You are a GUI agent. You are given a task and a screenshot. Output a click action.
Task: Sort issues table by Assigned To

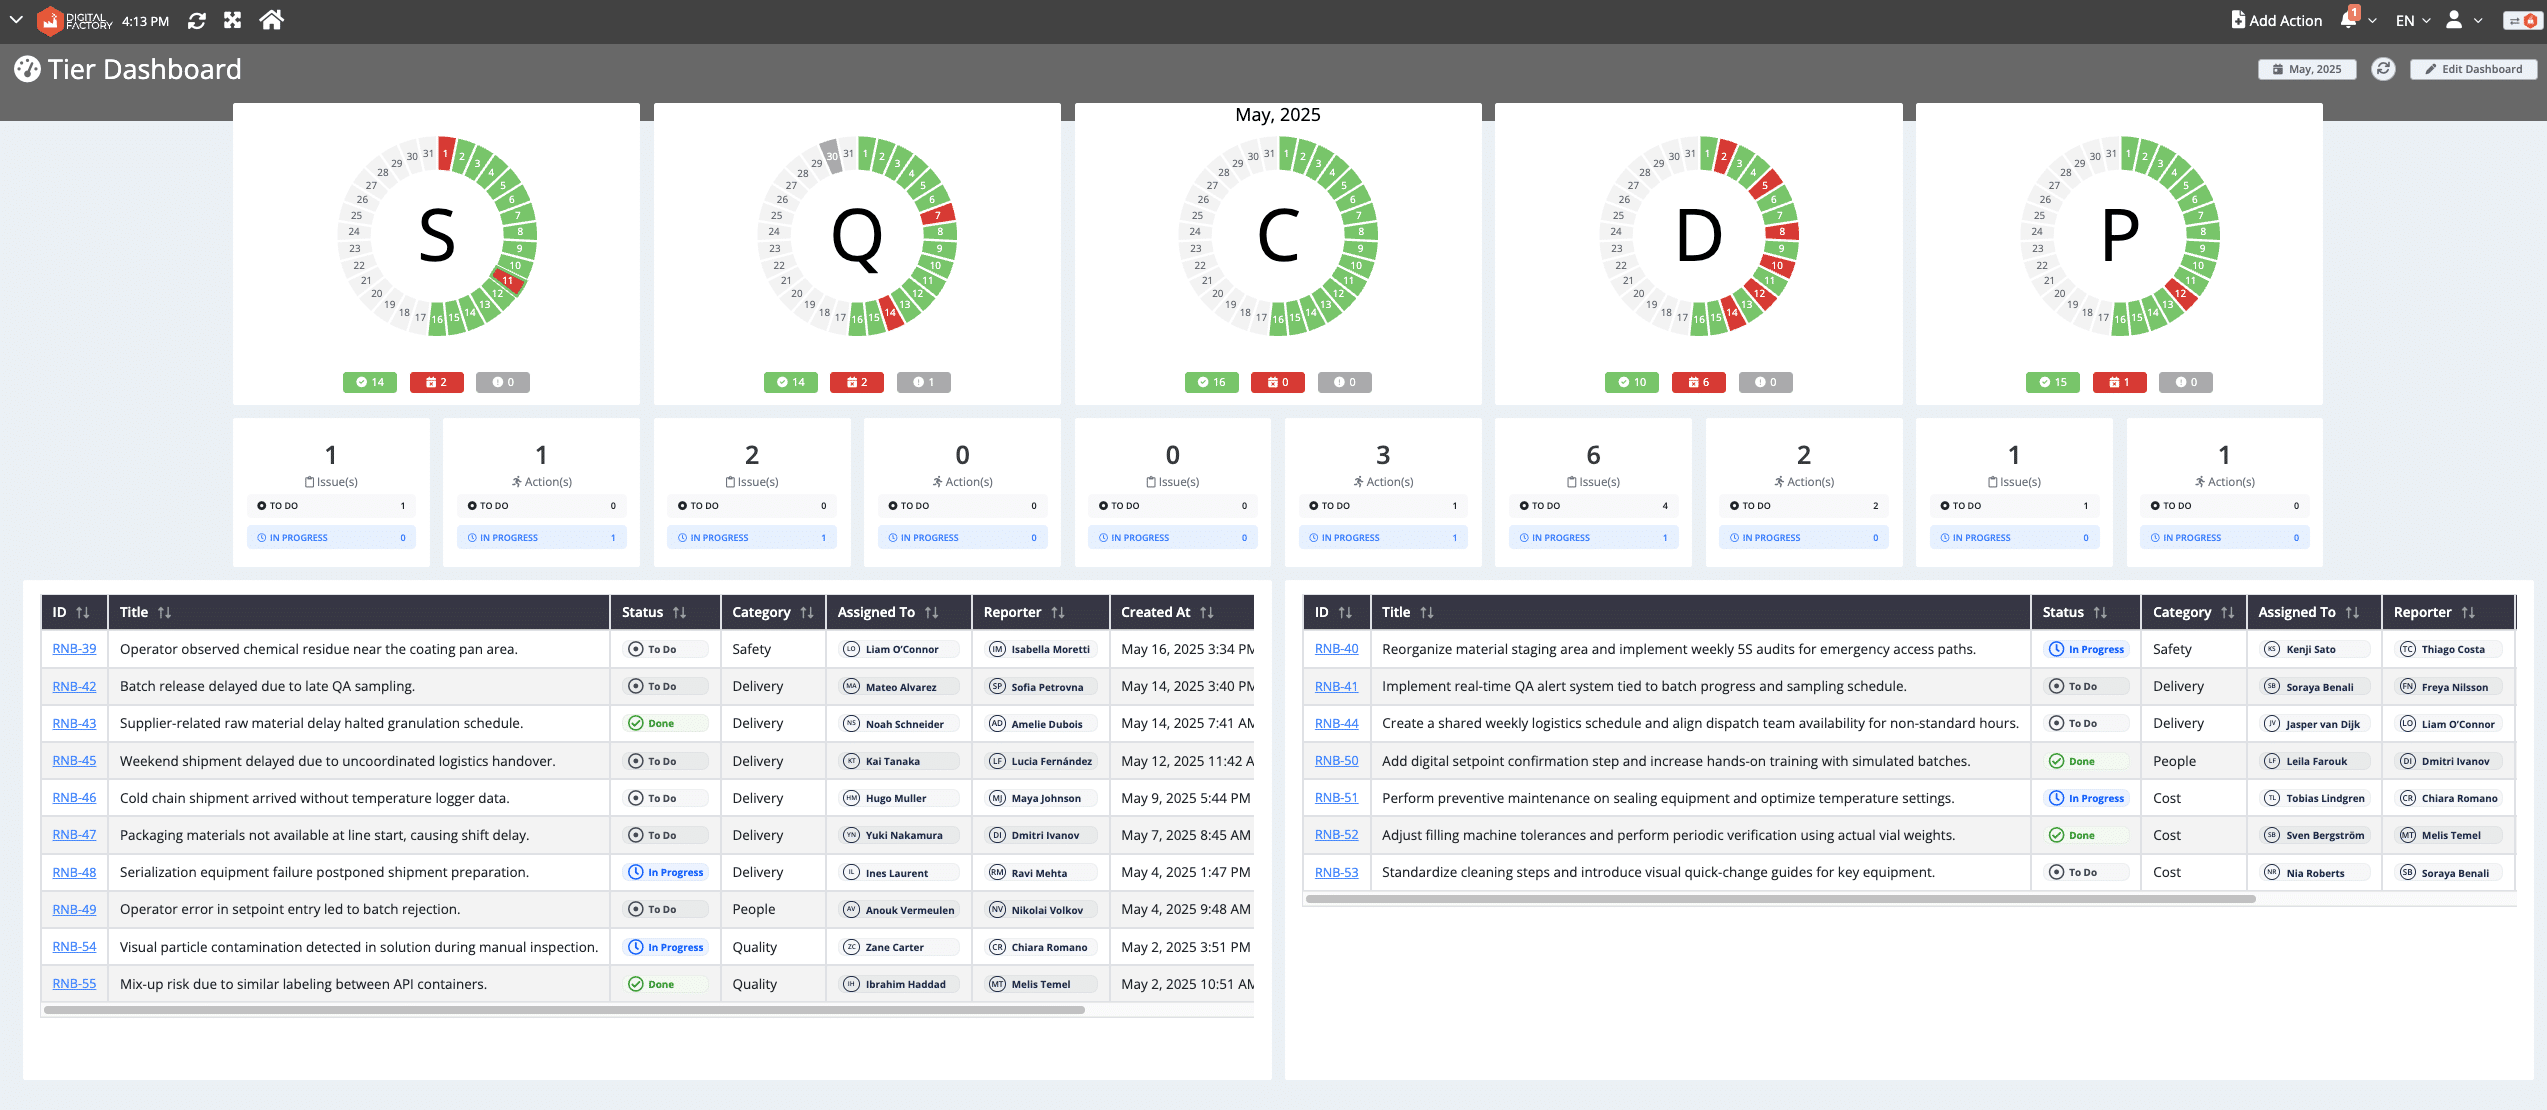(931, 612)
